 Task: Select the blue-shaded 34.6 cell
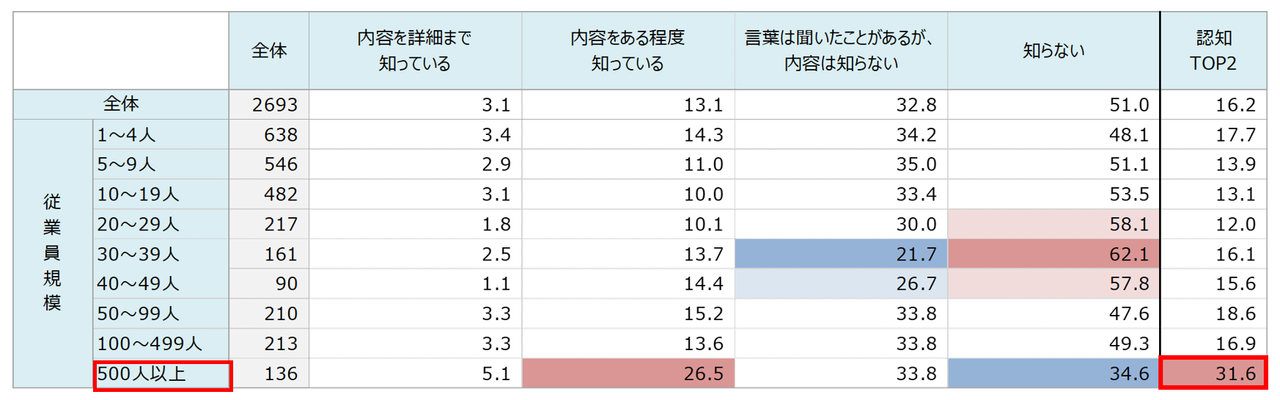[x=1053, y=374]
